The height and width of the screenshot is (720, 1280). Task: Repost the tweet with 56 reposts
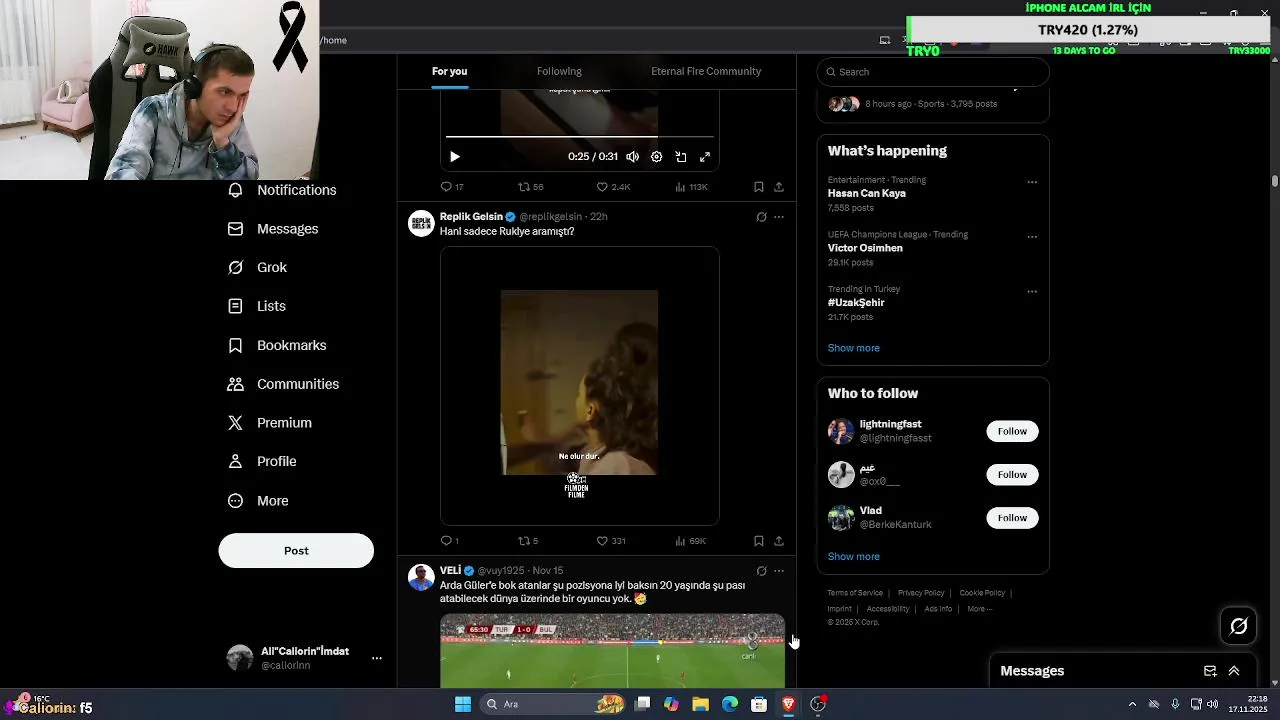coord(530,187)
